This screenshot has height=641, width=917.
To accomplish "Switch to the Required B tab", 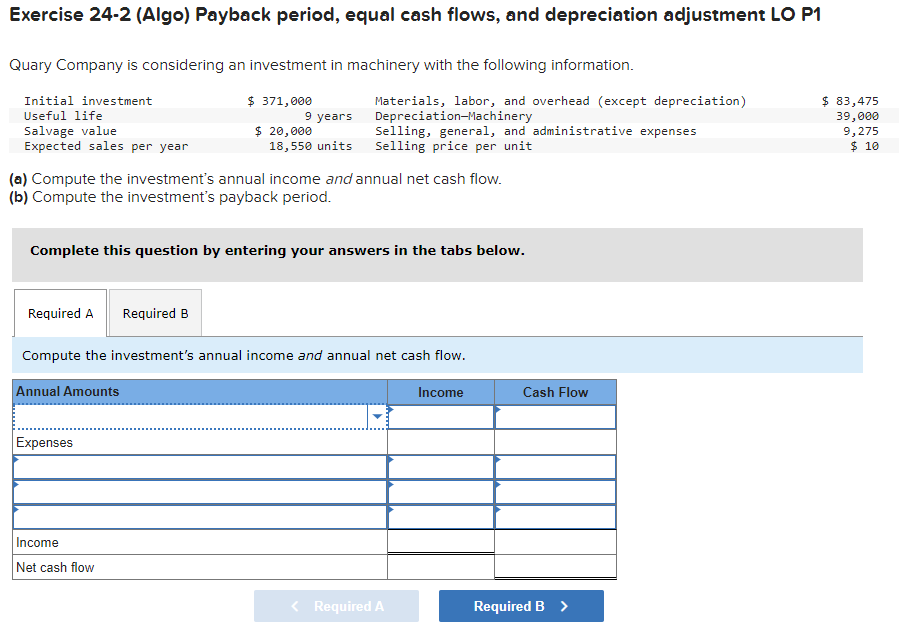I will pos(154,312).
